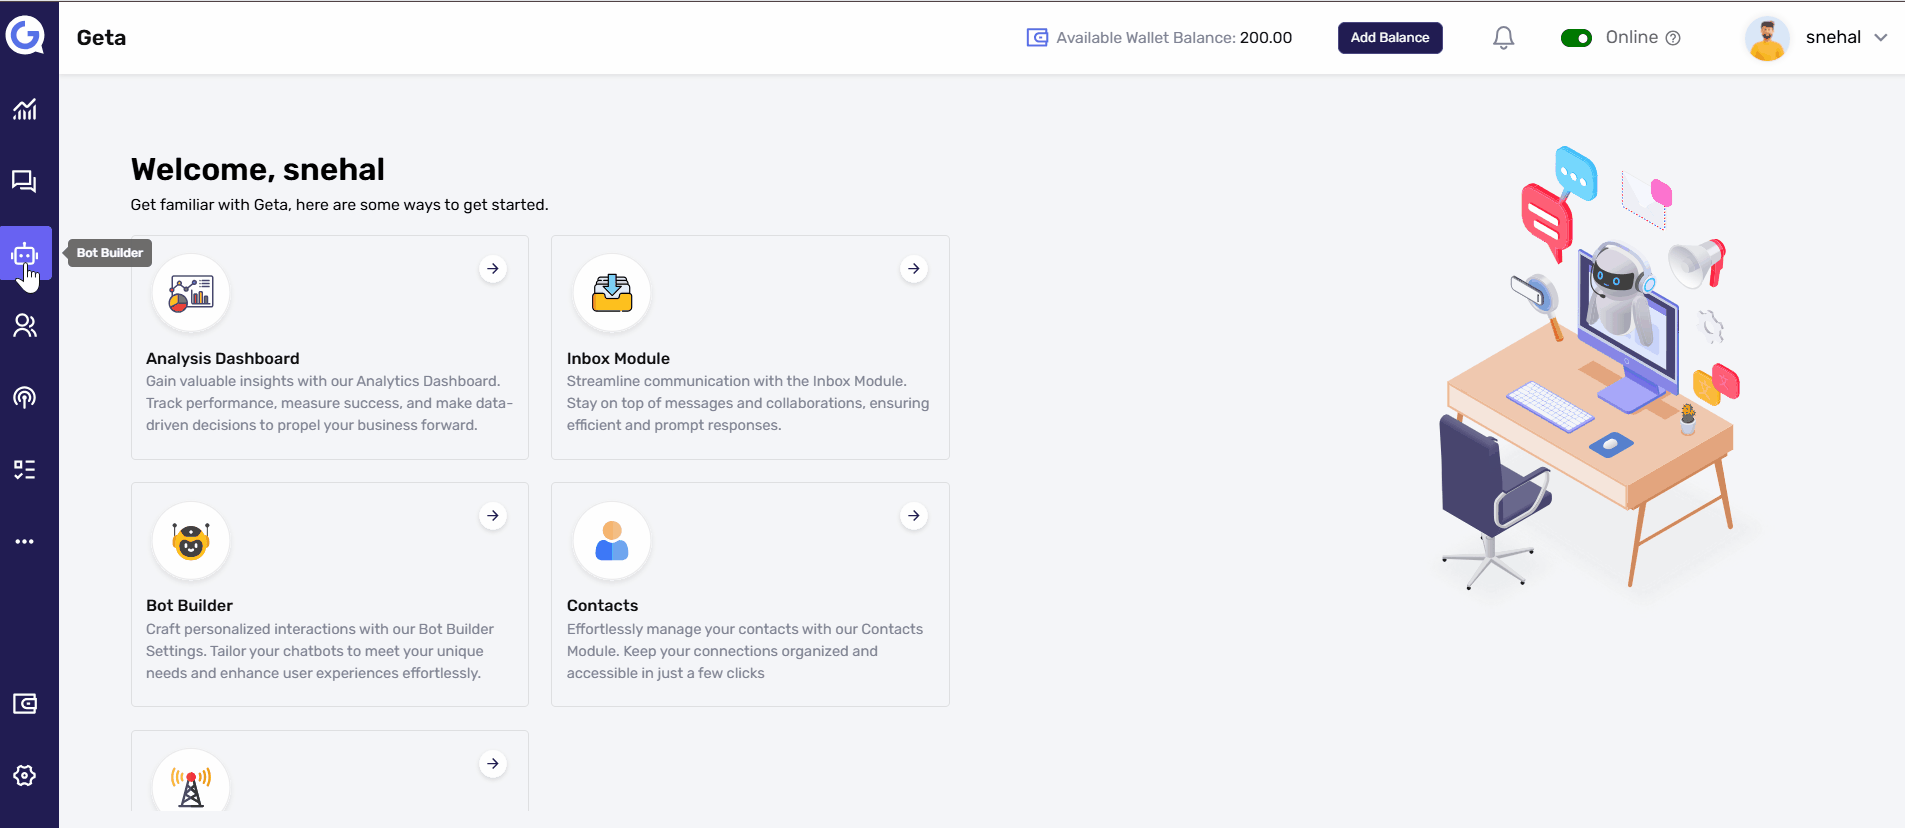The height and width of the screenshot is (828, 1905).
Task: Open the inbox chat sidebar icon
Action: click(25, 181)
